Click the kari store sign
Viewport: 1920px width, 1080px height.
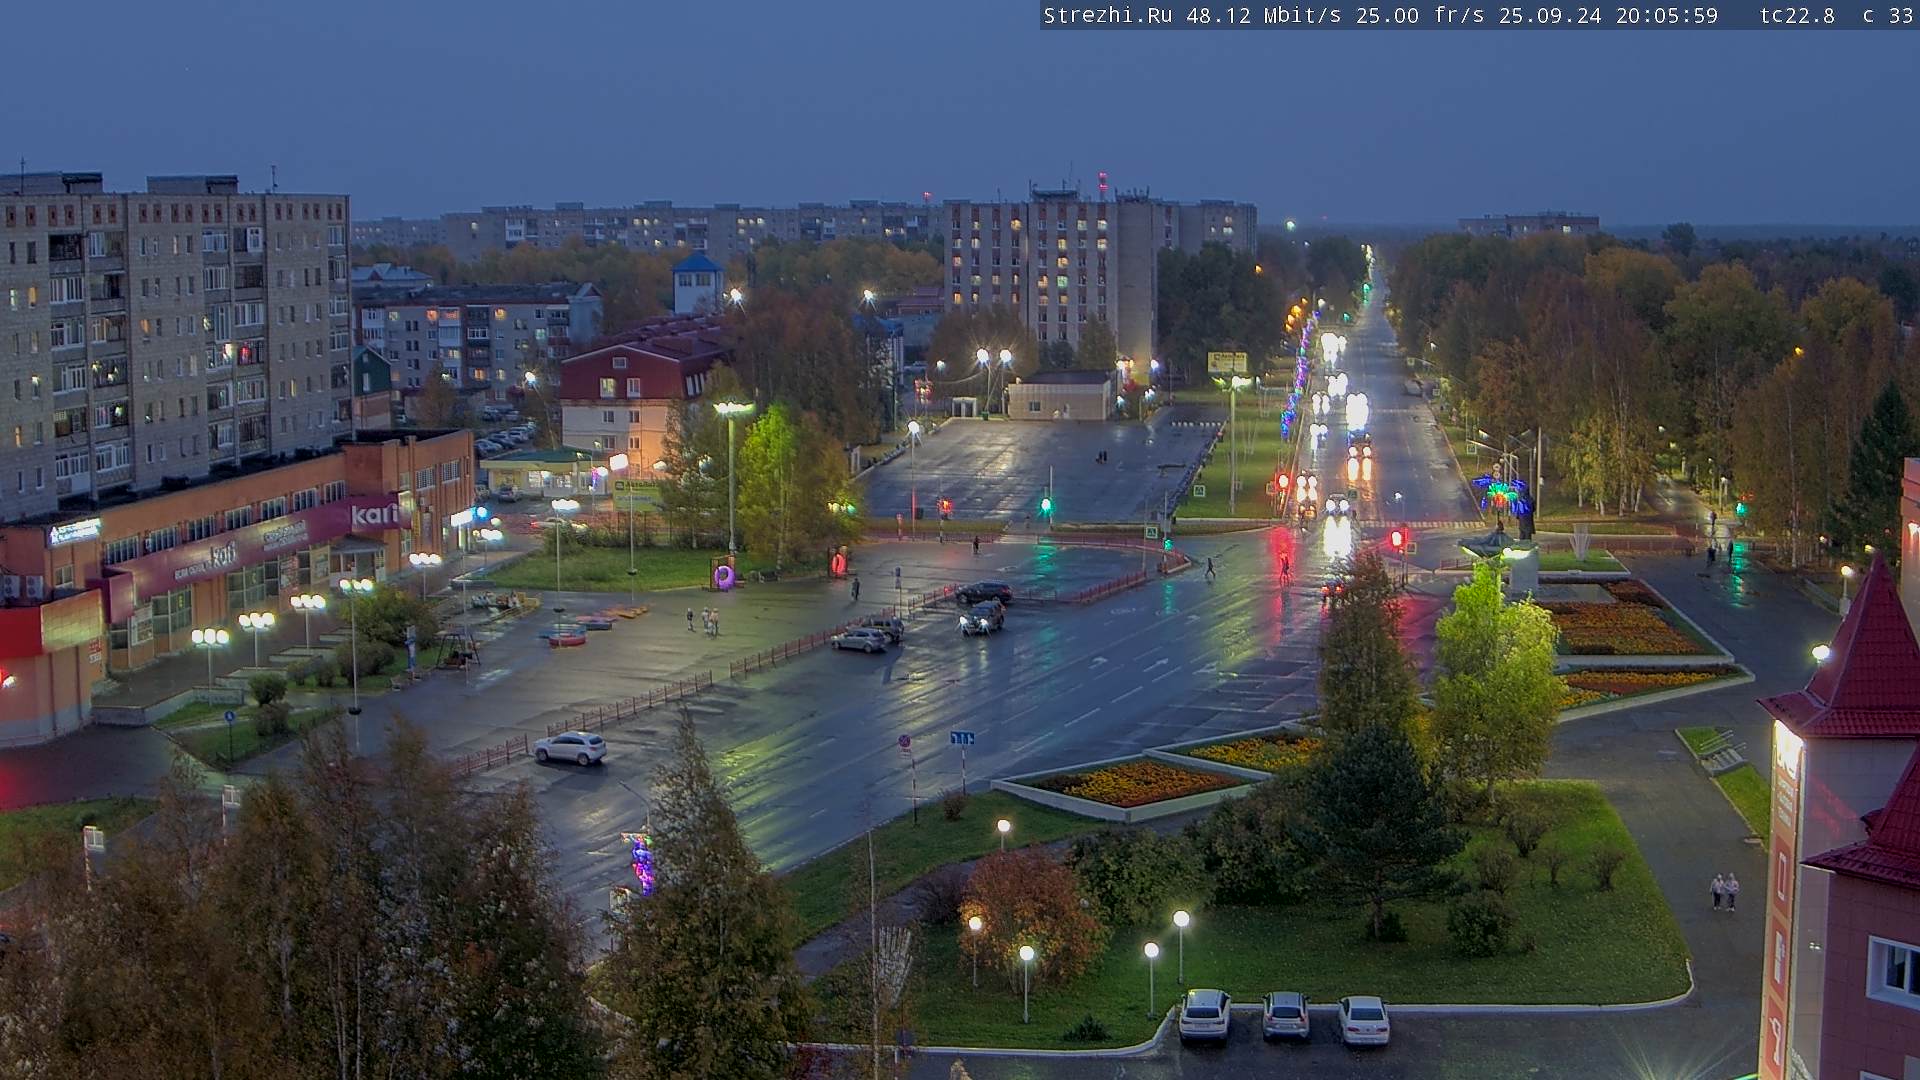(x=375, y=515)
